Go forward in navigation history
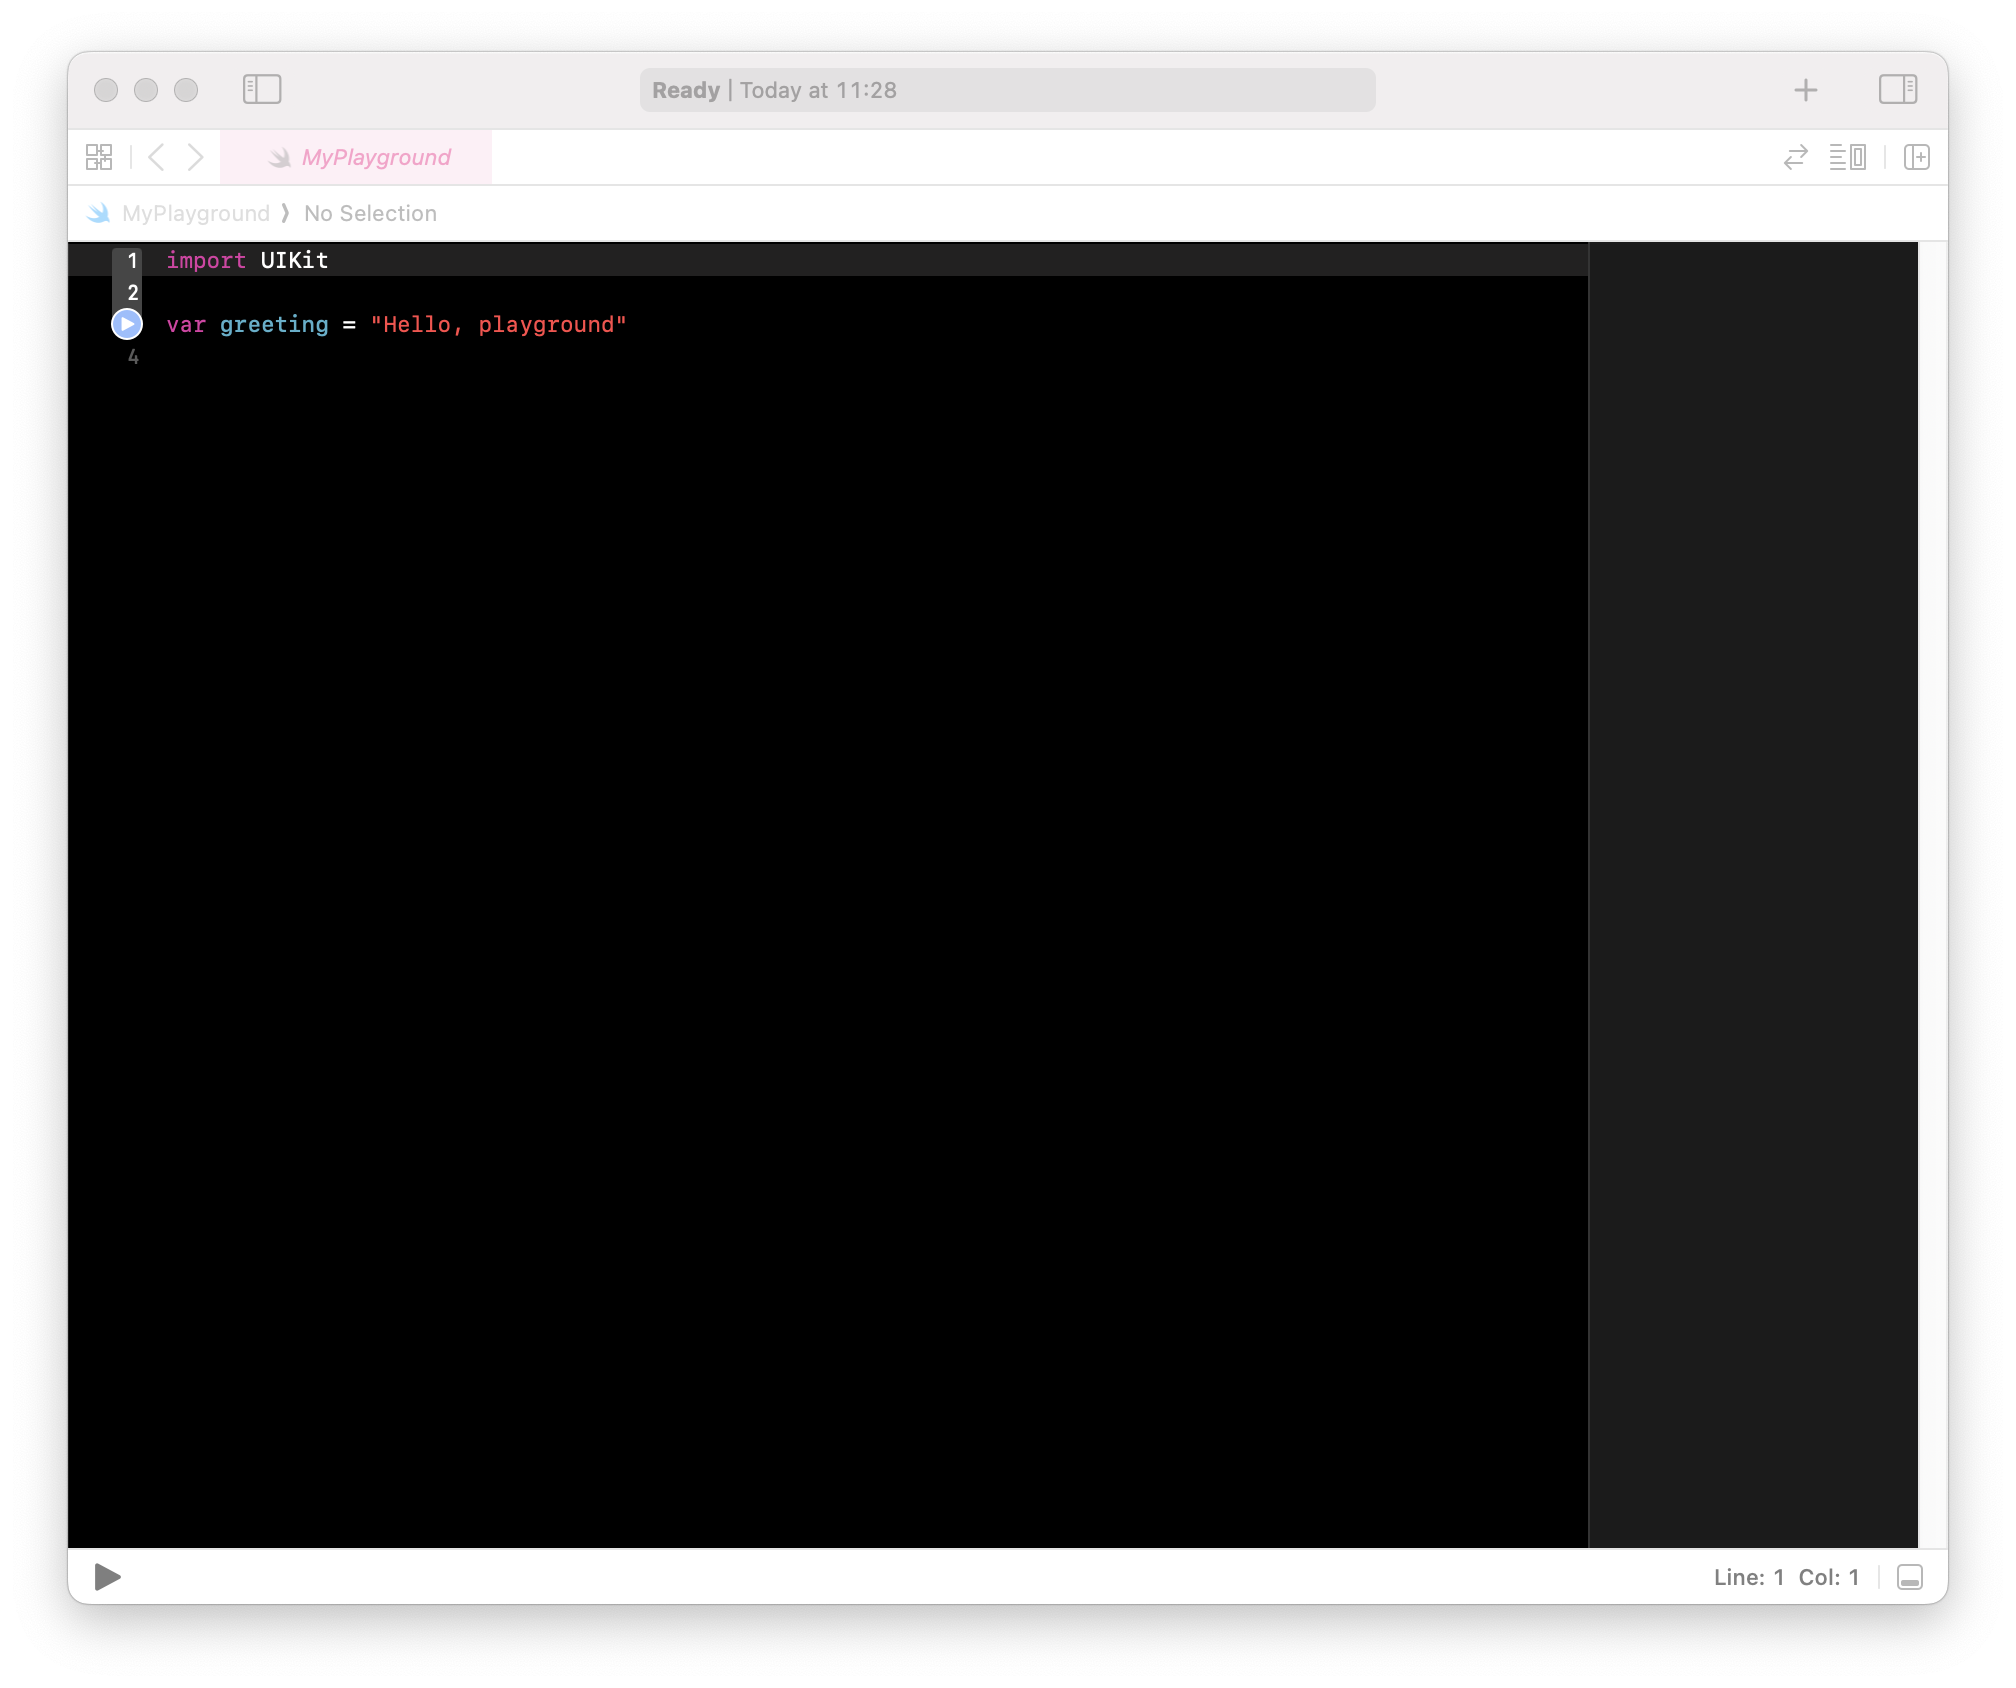Image resolution: width=2016 pixels, height=1688 pixels. pos(196,157)
